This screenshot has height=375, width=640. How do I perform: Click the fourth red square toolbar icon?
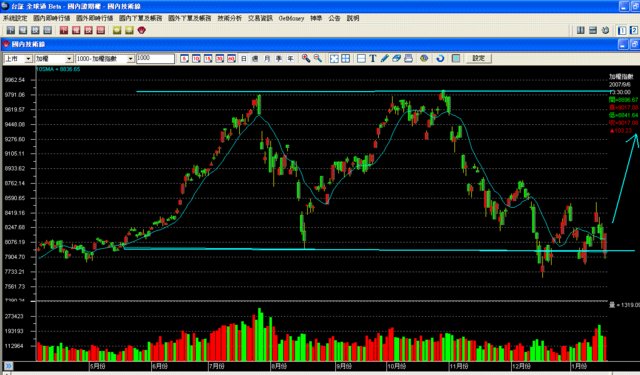click(x=101, y=30)
